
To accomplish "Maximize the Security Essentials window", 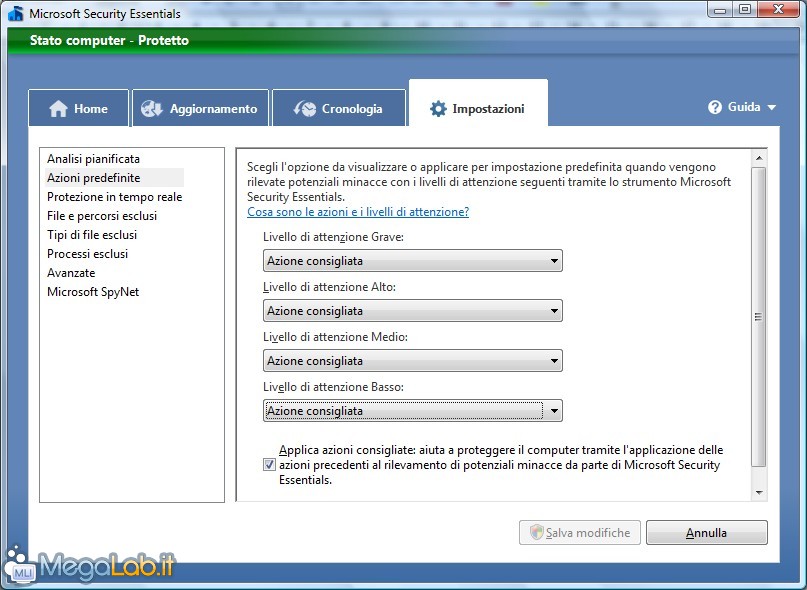I will pos(744,9).
